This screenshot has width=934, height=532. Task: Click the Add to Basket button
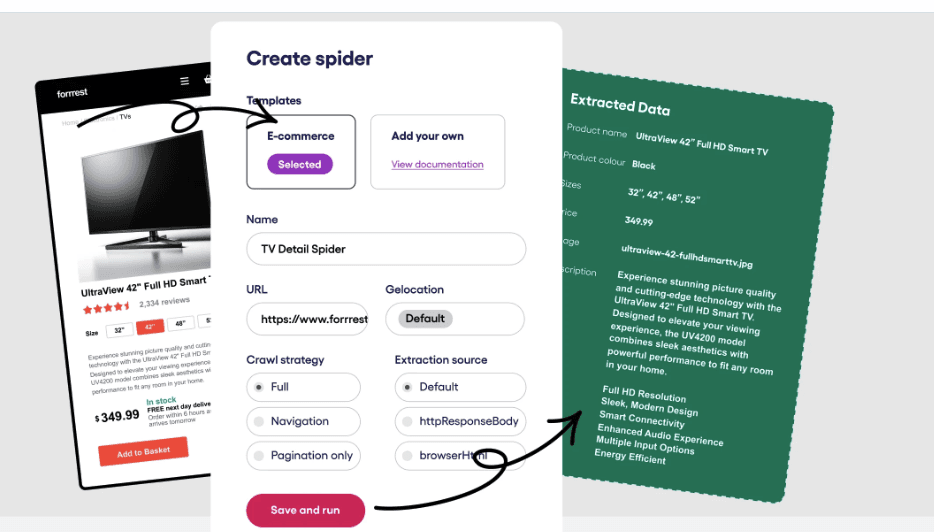(x=142, y=453)
